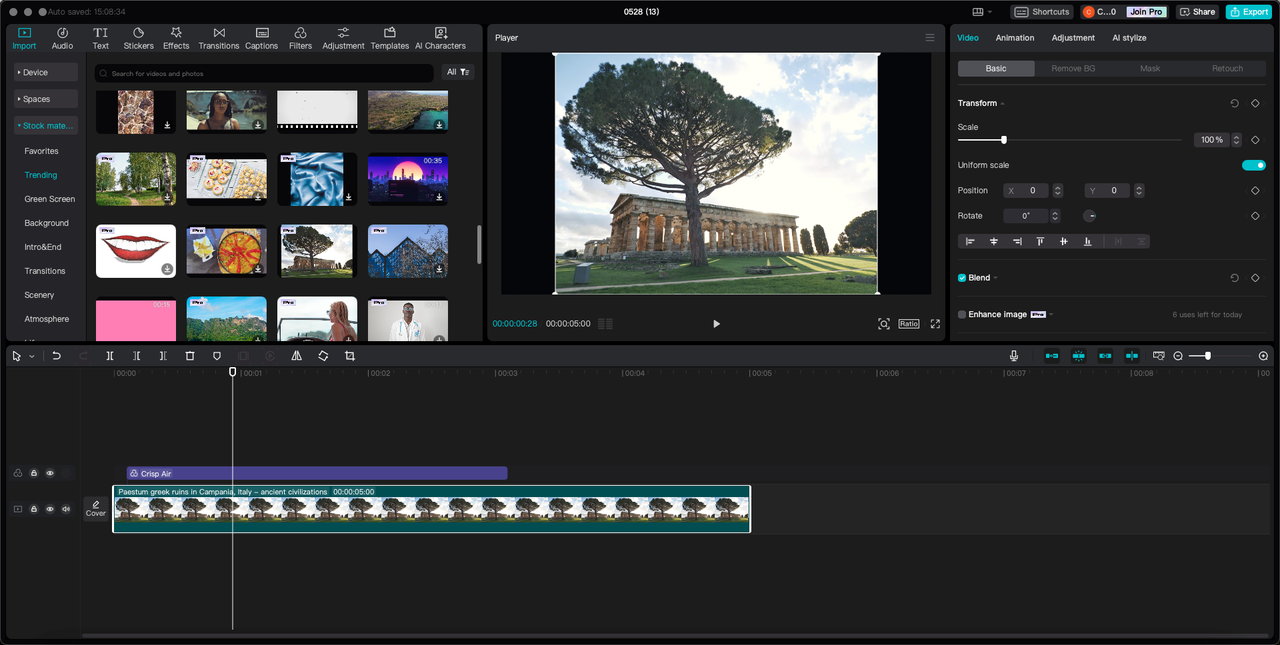Expand the Device section
This screenshot has height=645, width=1280.
click(45, 72)
